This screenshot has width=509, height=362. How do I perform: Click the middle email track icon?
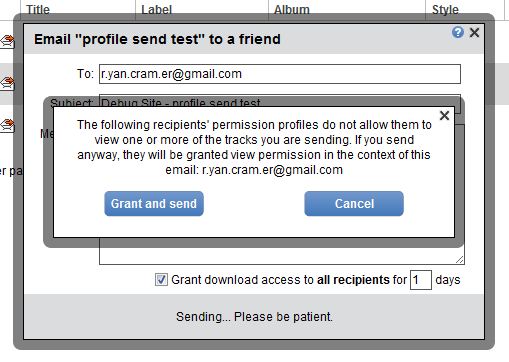(7, 83)
